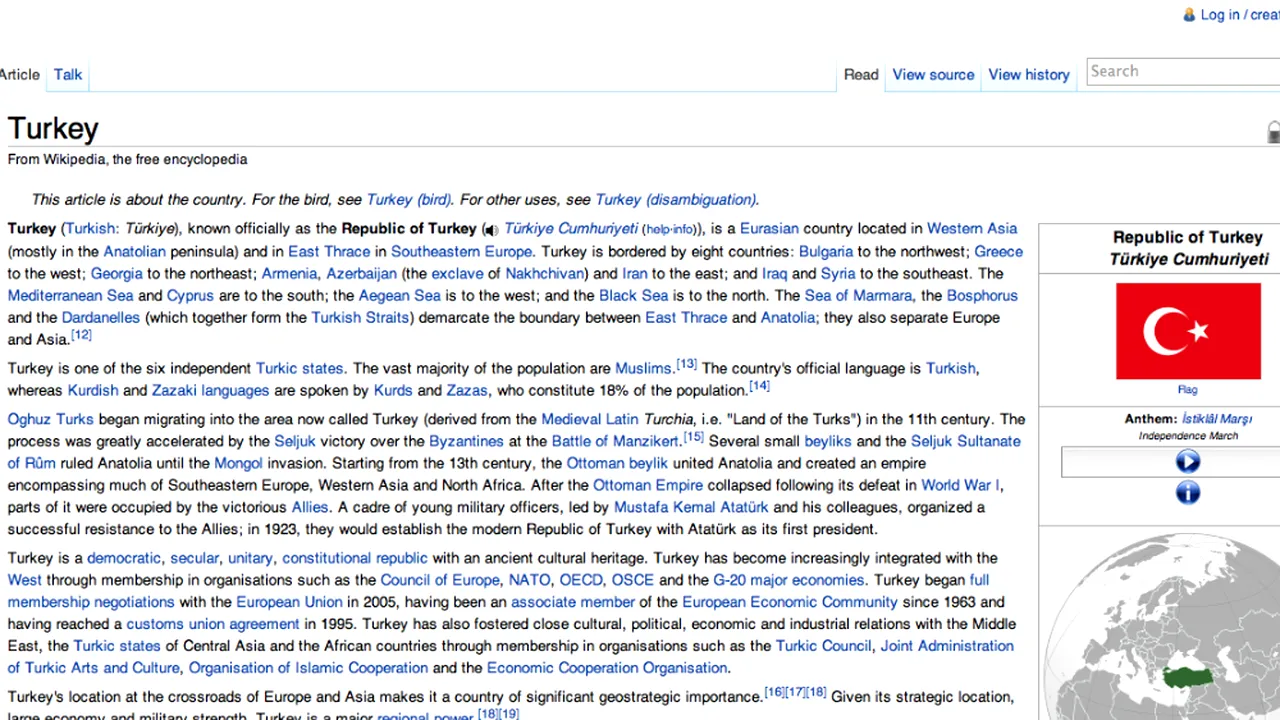Image resolution: width=1280 pixels, height=720 pixels.
Task: Open the info icon below the anthem player
Action: coord(1187,492)
